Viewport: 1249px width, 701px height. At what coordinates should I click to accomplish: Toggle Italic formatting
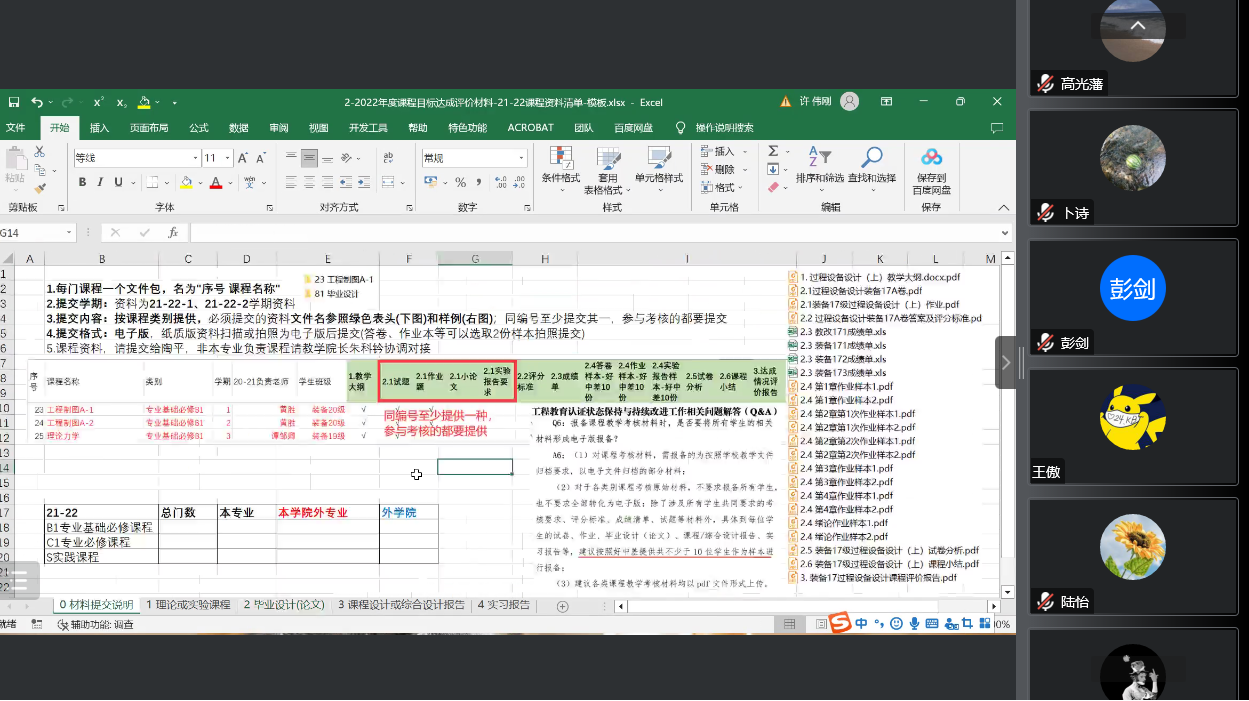(x=100, y=182)
